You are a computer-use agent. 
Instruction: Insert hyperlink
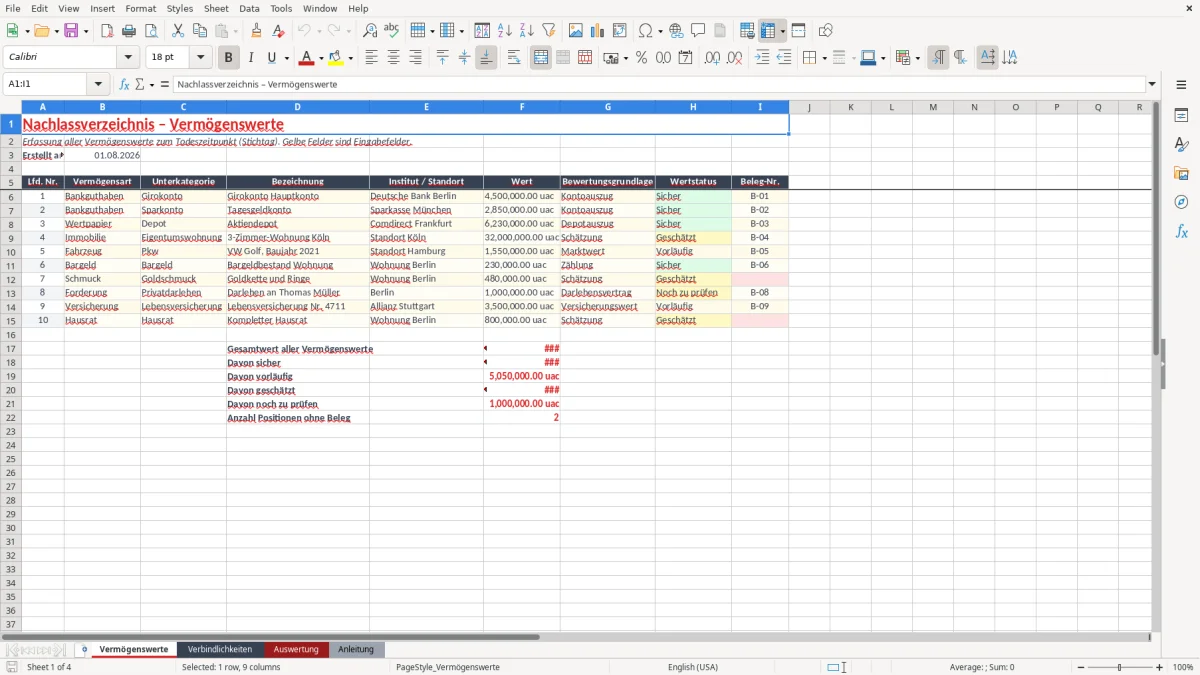676,31
